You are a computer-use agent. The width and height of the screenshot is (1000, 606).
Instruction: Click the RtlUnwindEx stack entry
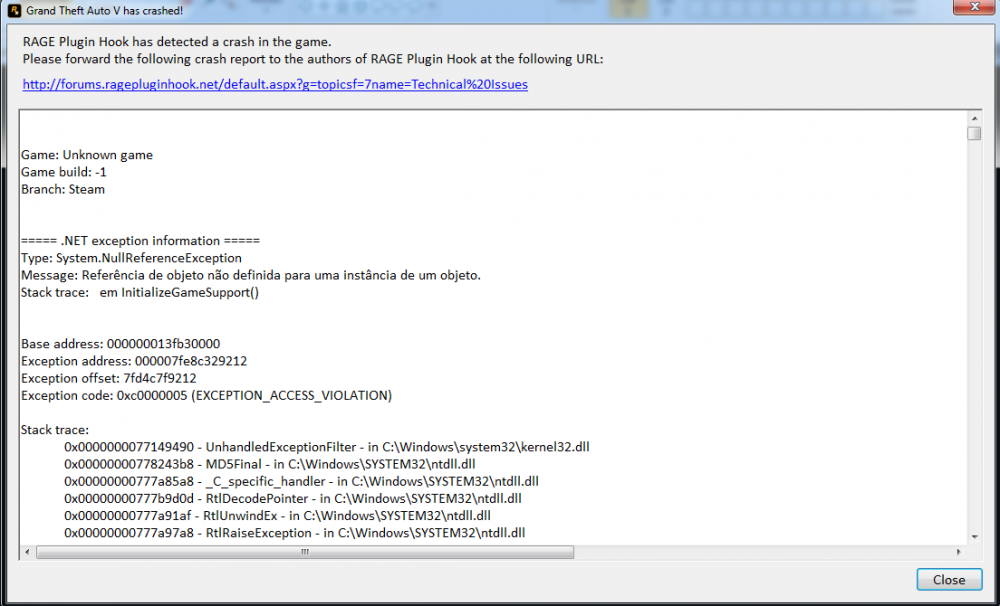(x=277, y=516)
